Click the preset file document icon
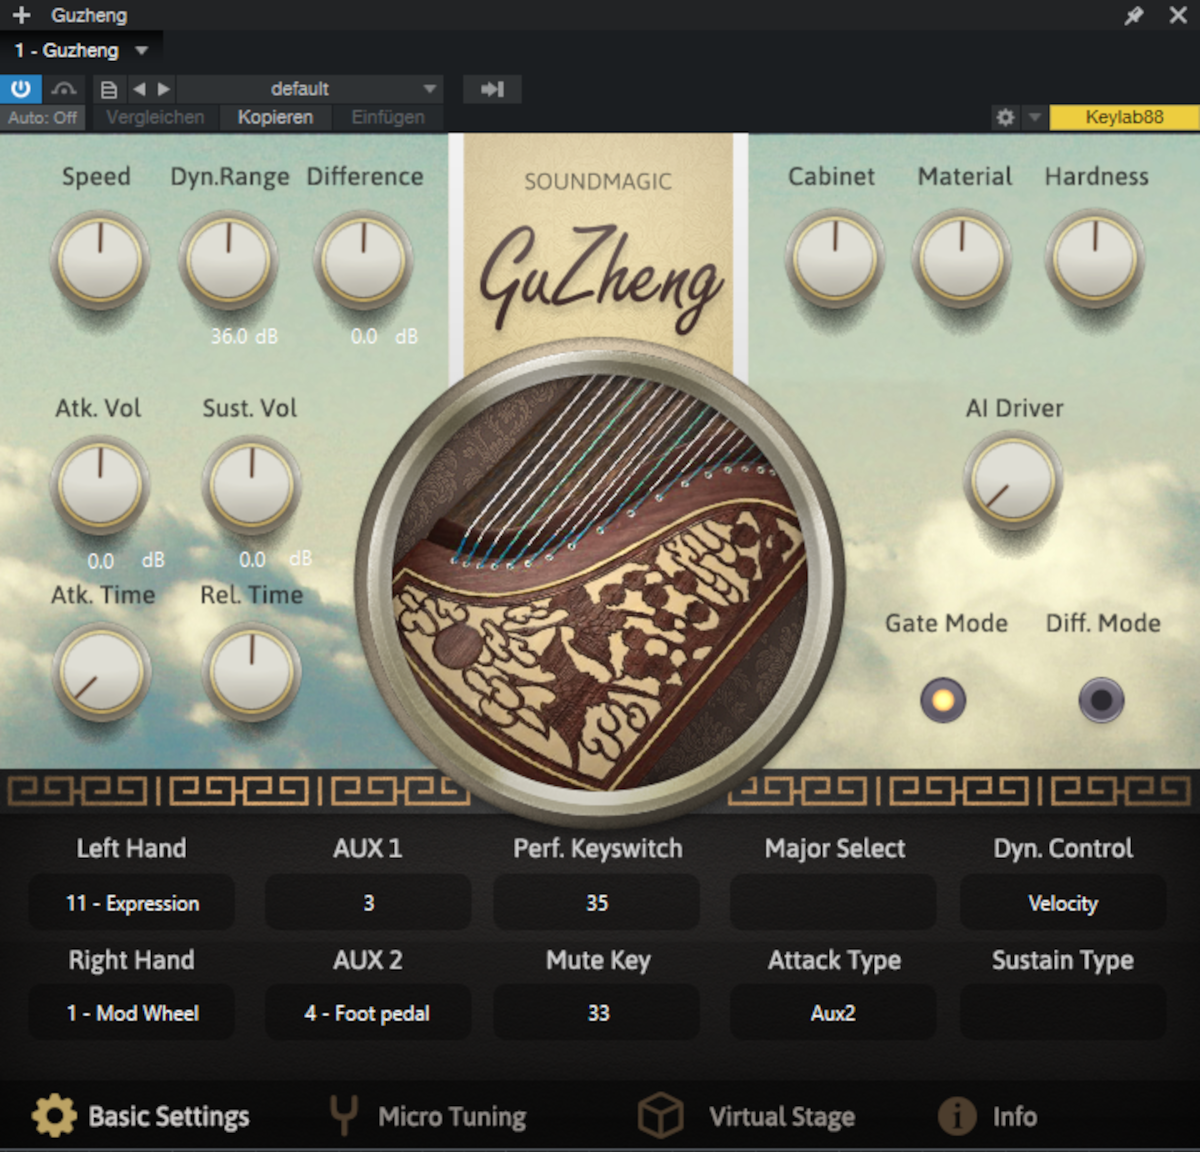Image resolution: width=1200 pixels, height=1152 pixels. 109,89
